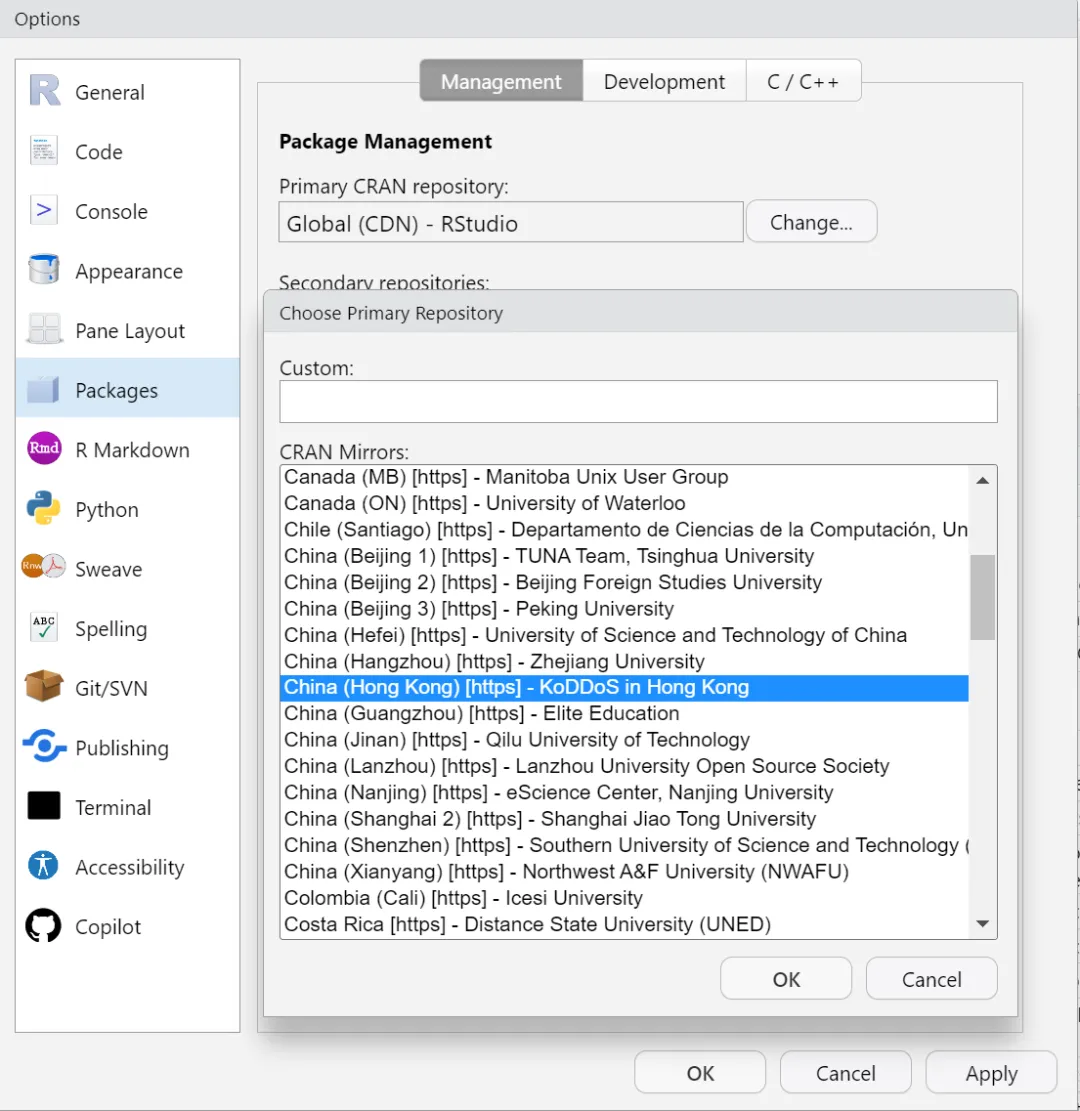Select the China (Shenzhen) mirror
This screenshot has height=1111, width=1080.
[x=624, y=845]
